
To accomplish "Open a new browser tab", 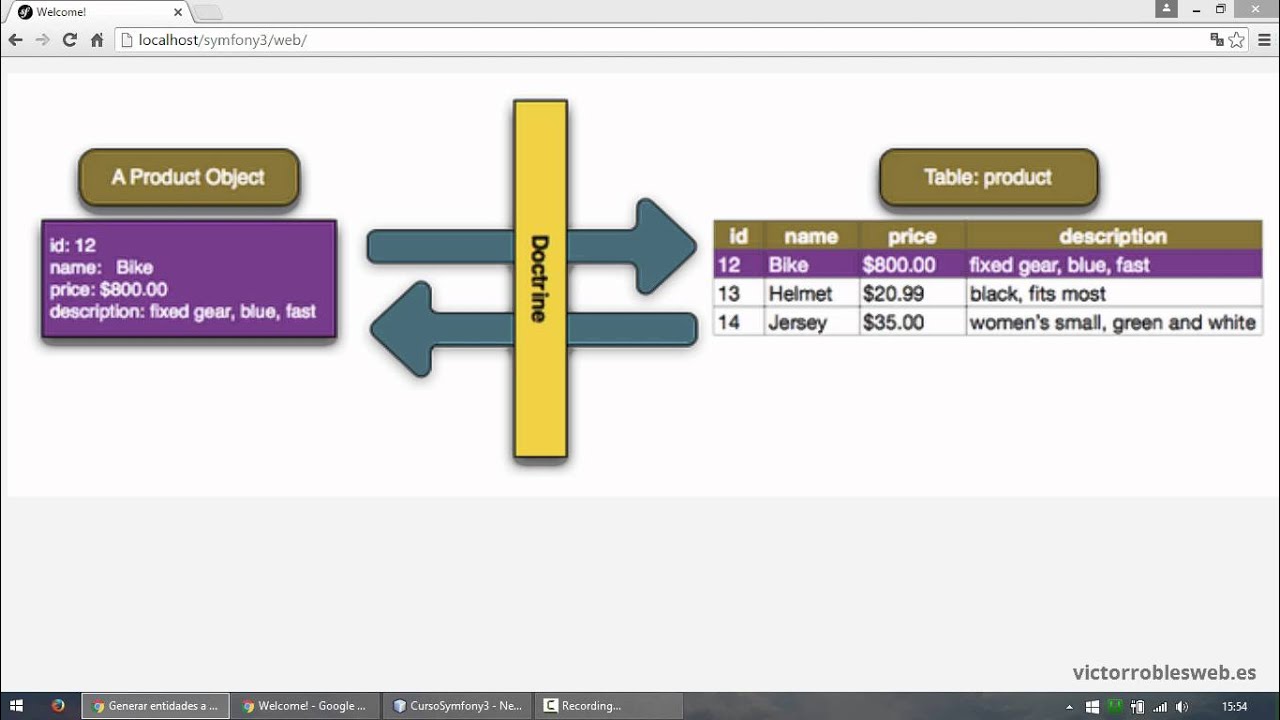I will point(207,12).
